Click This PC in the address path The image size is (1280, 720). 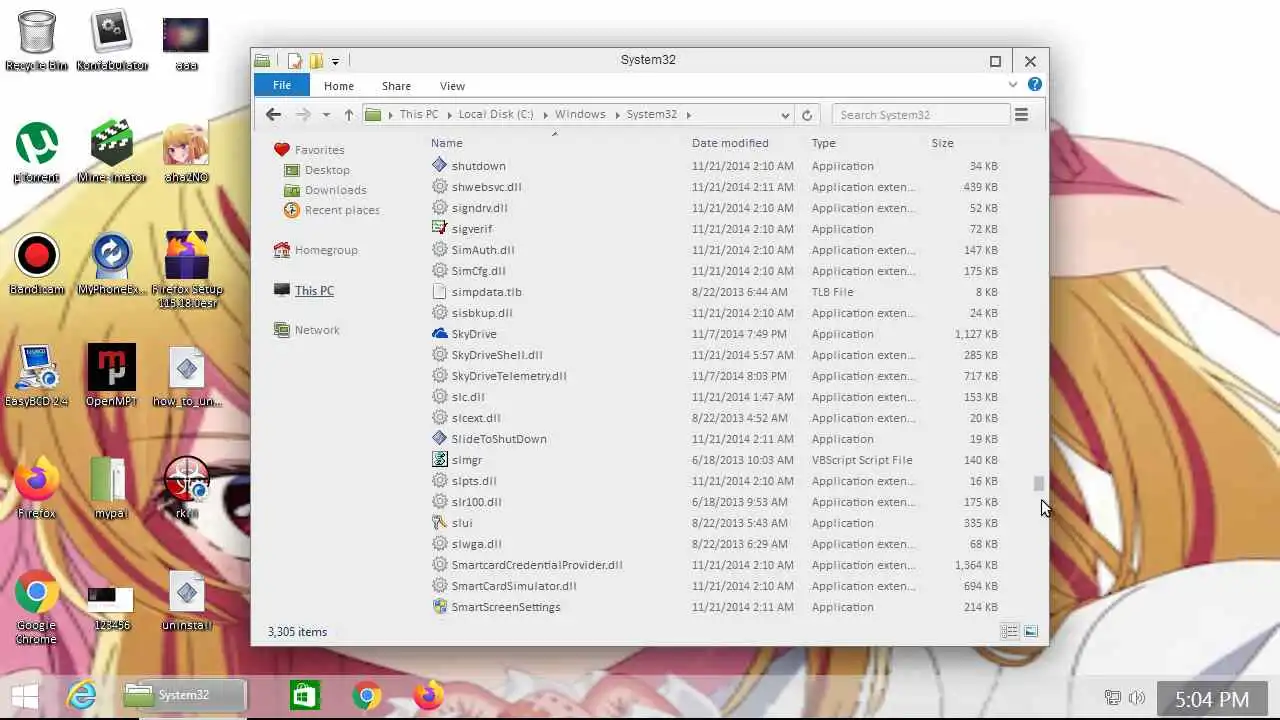click(419, 115)
